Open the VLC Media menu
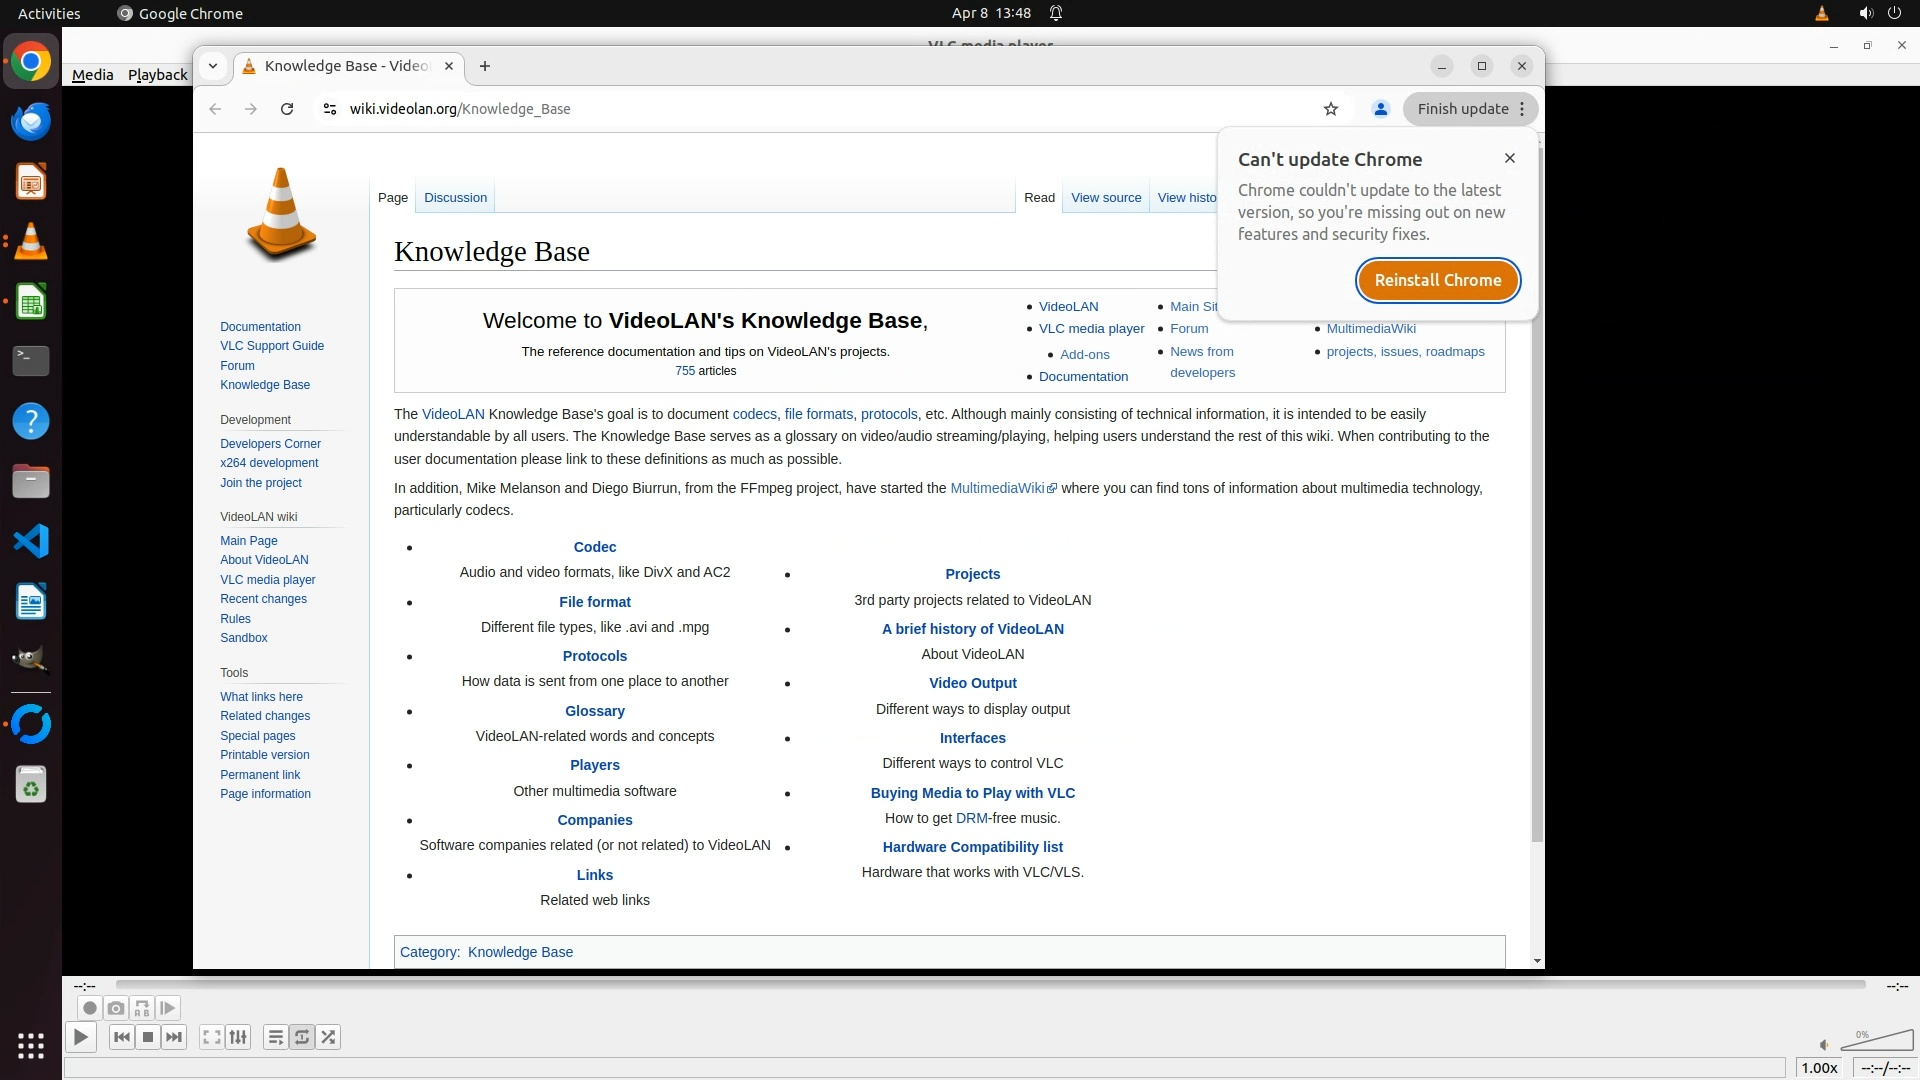The image size is (1920, 1080). (92, 74)
